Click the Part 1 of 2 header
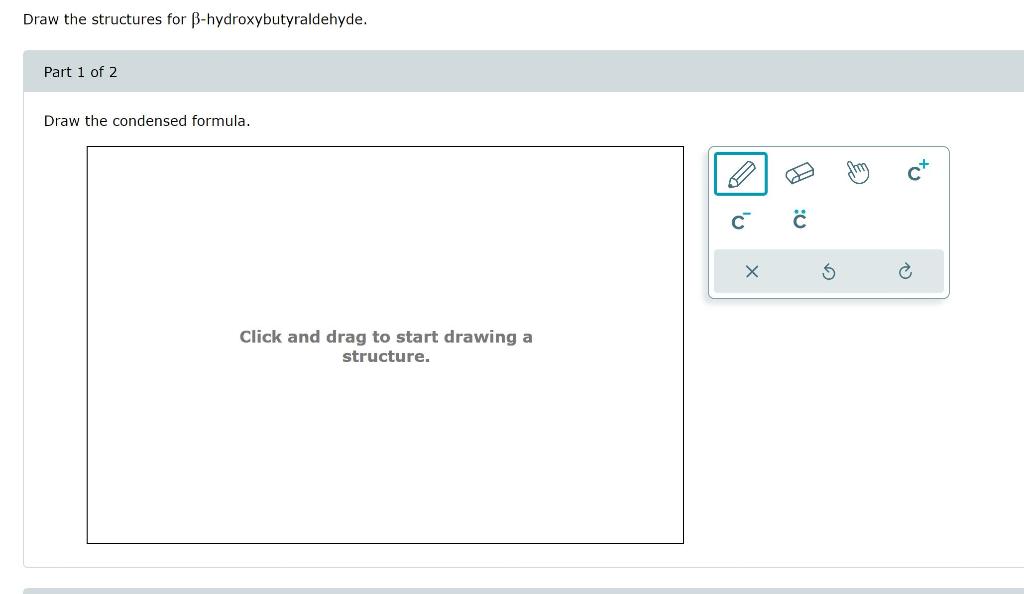 pos(80,71)
